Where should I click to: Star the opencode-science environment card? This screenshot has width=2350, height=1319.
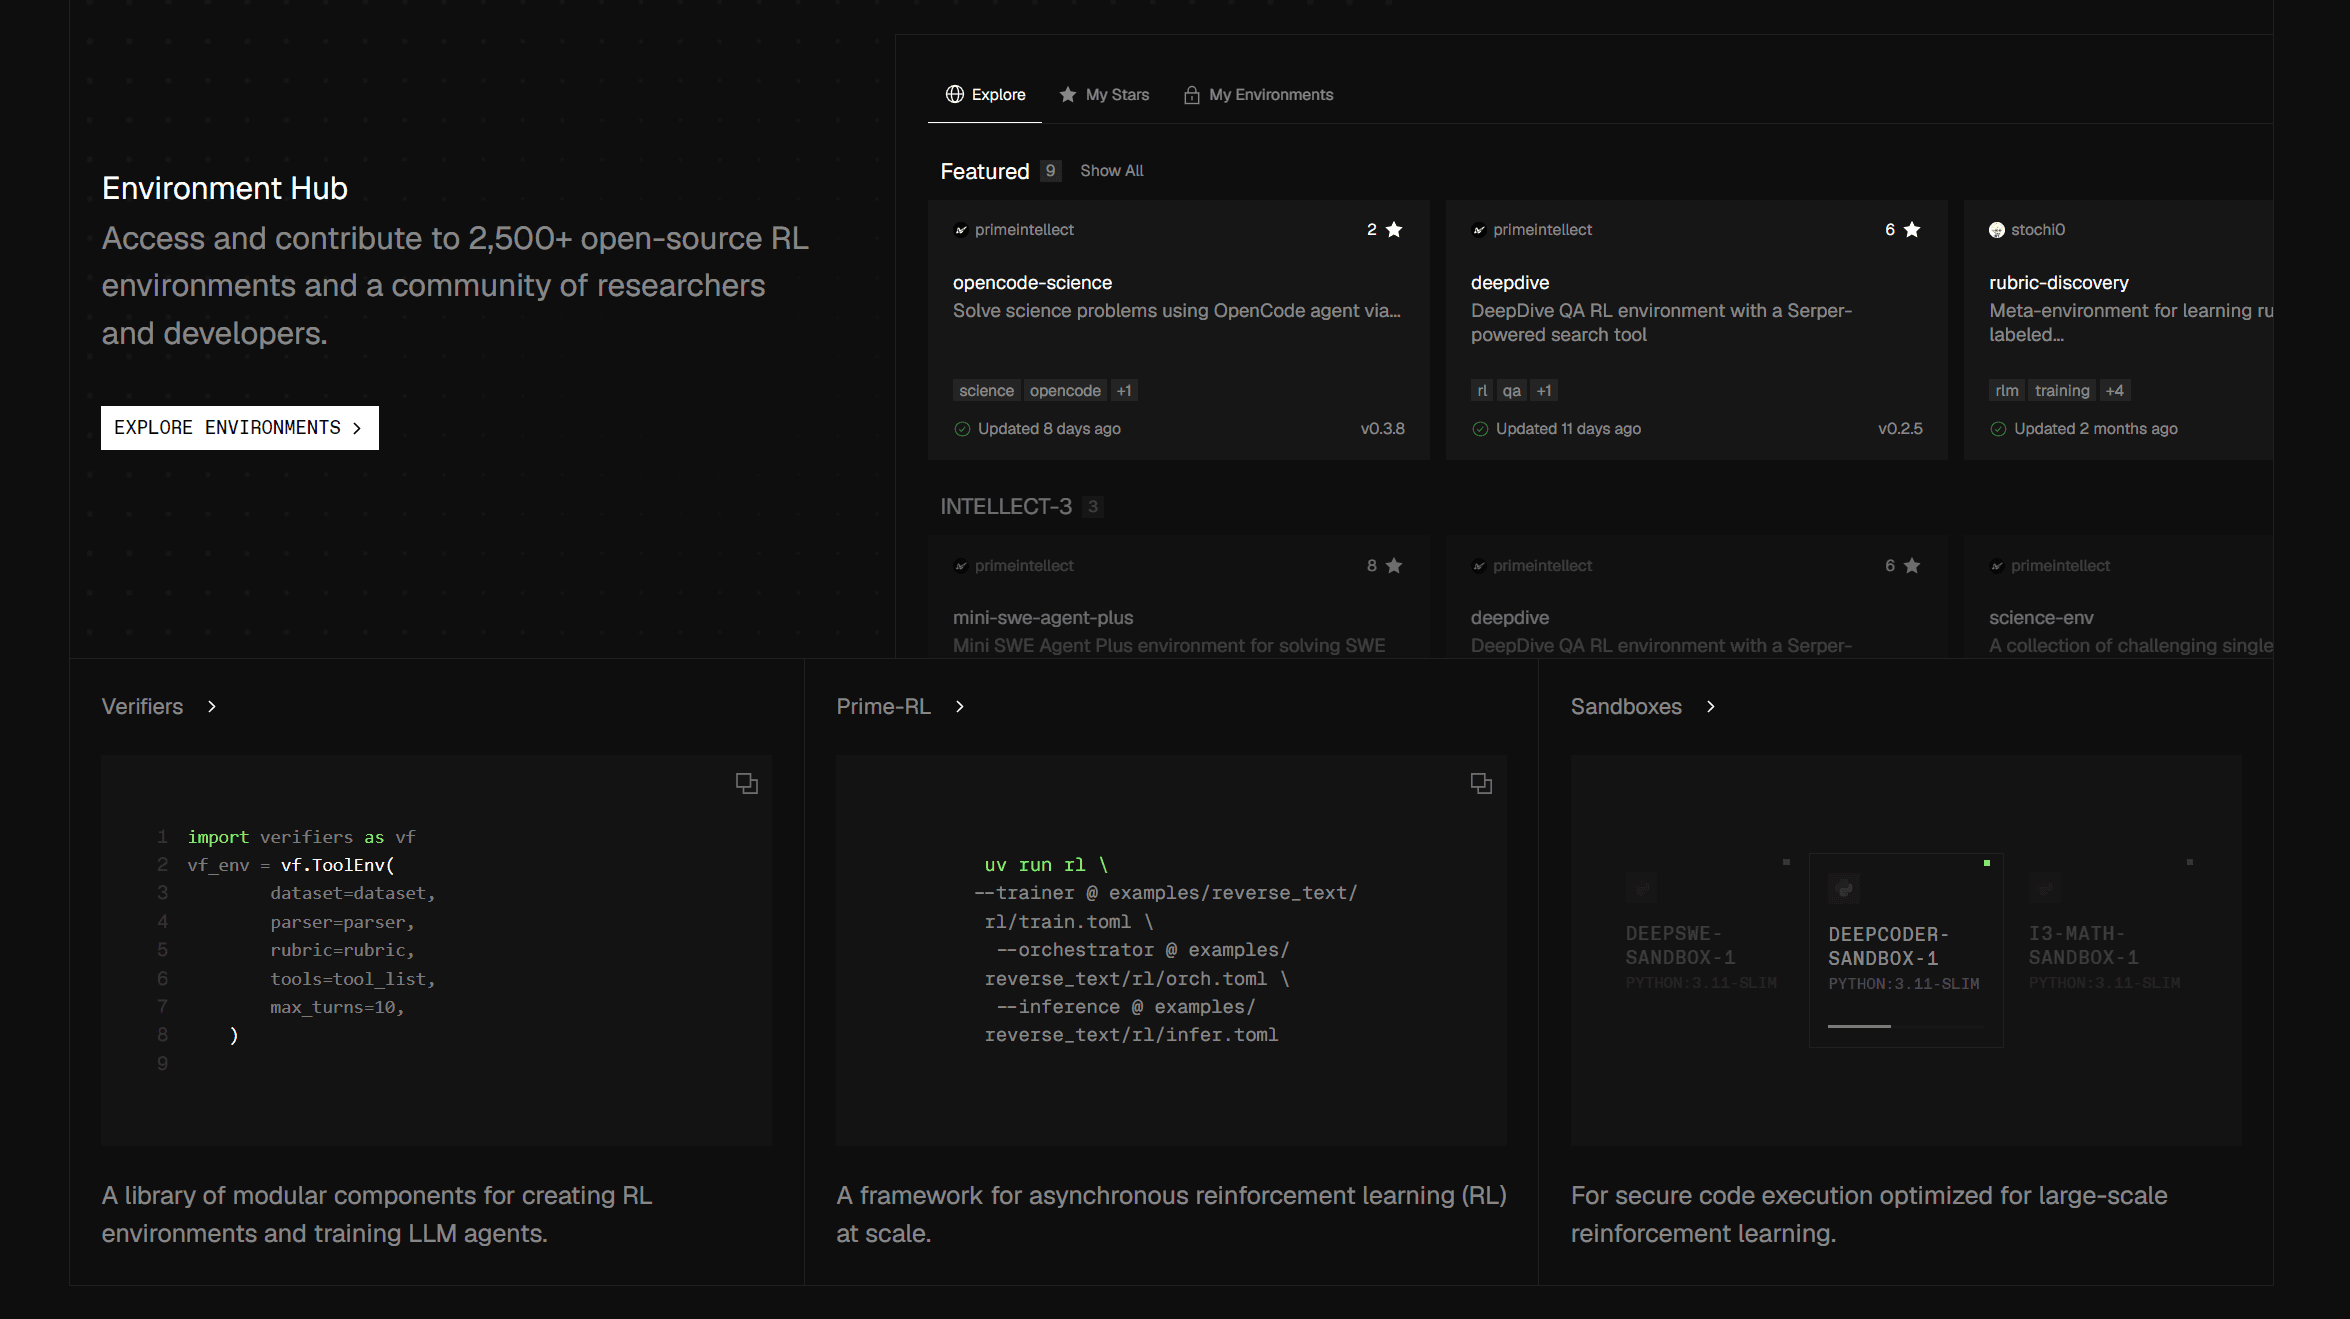pyautogui.click(x=1394, y=230)
